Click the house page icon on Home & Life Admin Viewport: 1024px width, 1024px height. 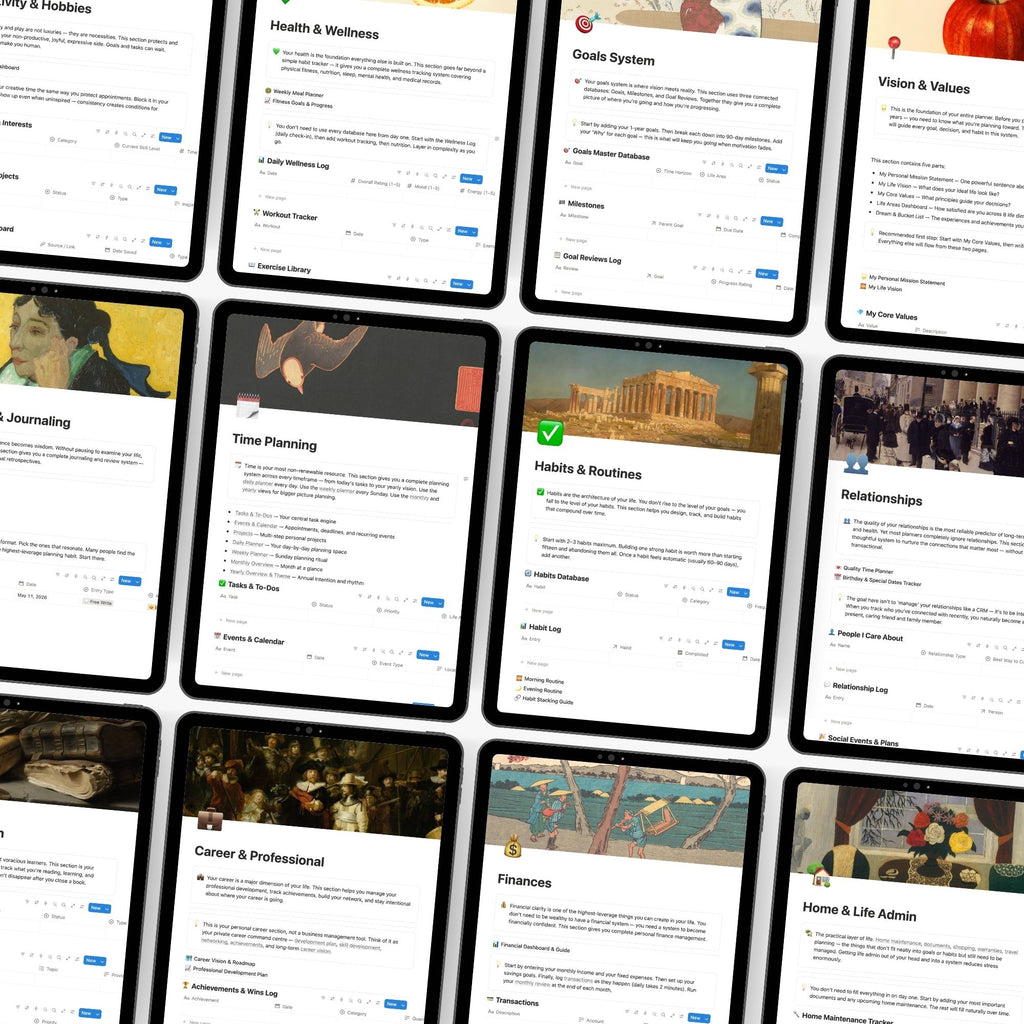pos(818,874)
